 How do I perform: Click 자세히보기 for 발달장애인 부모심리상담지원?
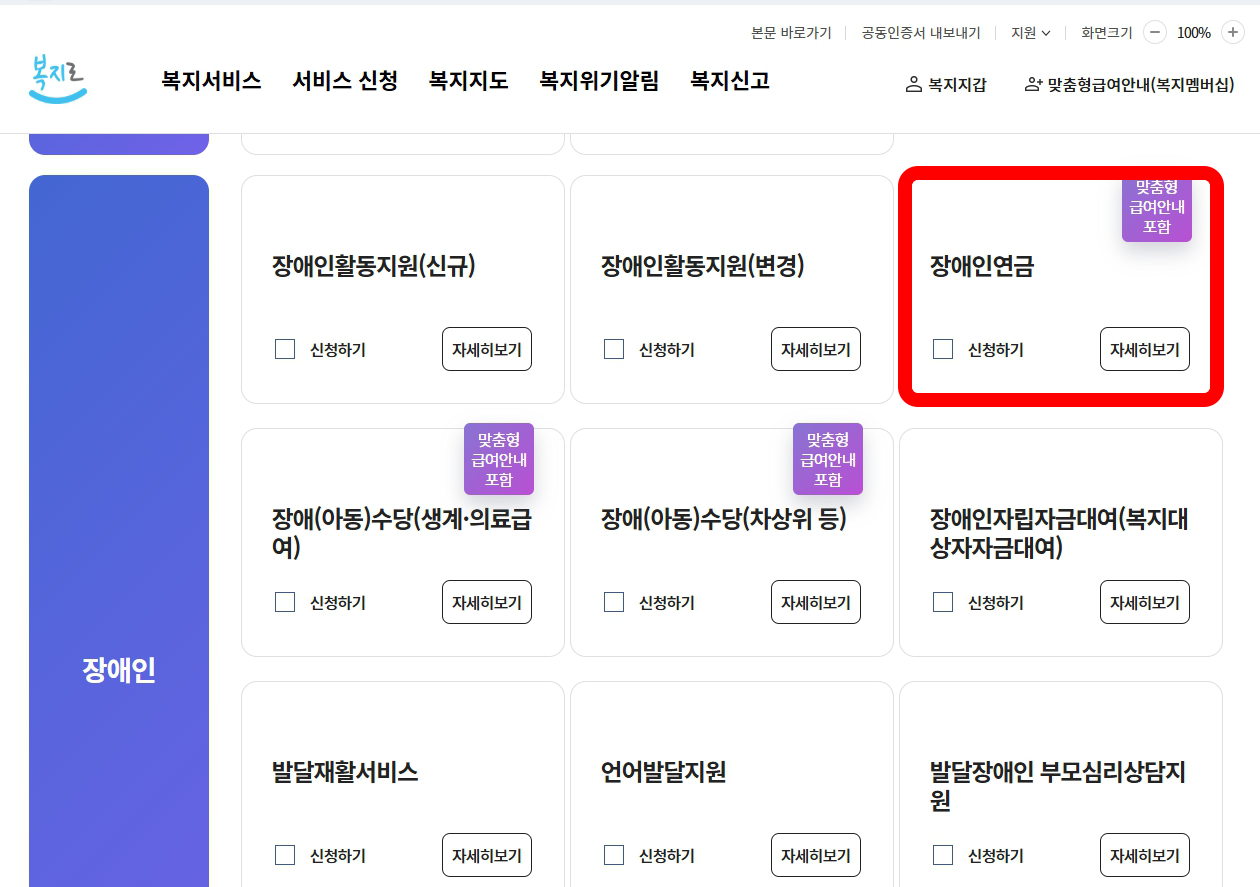(1145, 855)
